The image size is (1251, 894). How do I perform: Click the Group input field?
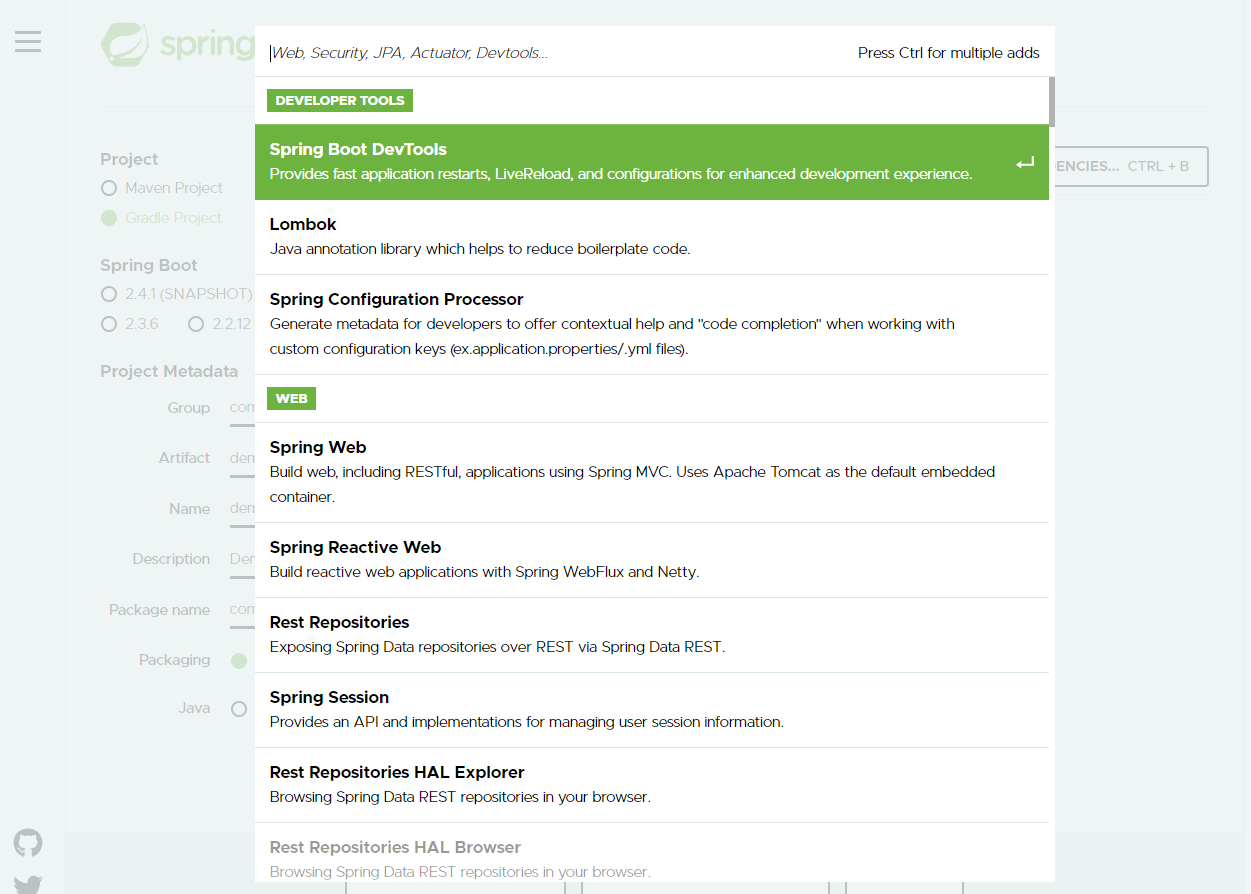tap(242, 409)
